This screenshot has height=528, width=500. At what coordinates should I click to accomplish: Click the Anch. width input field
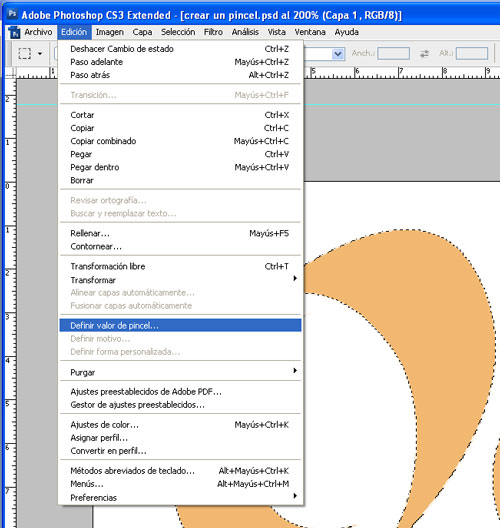point(393,53)
